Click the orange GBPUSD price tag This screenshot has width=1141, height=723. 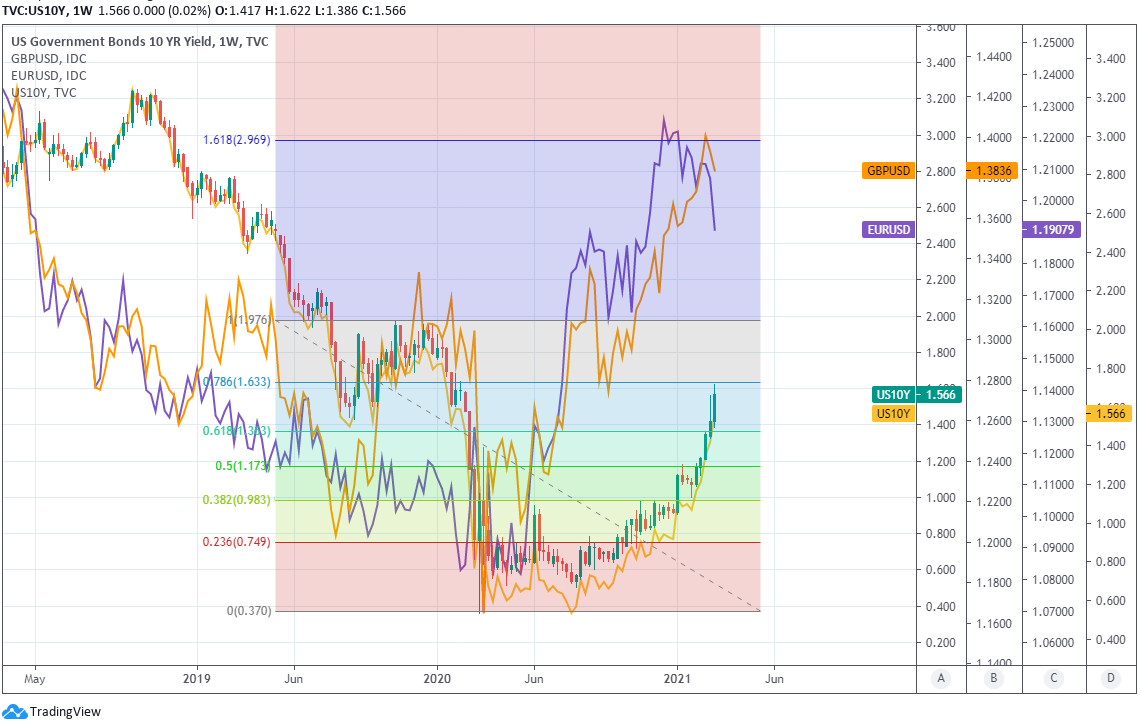click(889, 171)
